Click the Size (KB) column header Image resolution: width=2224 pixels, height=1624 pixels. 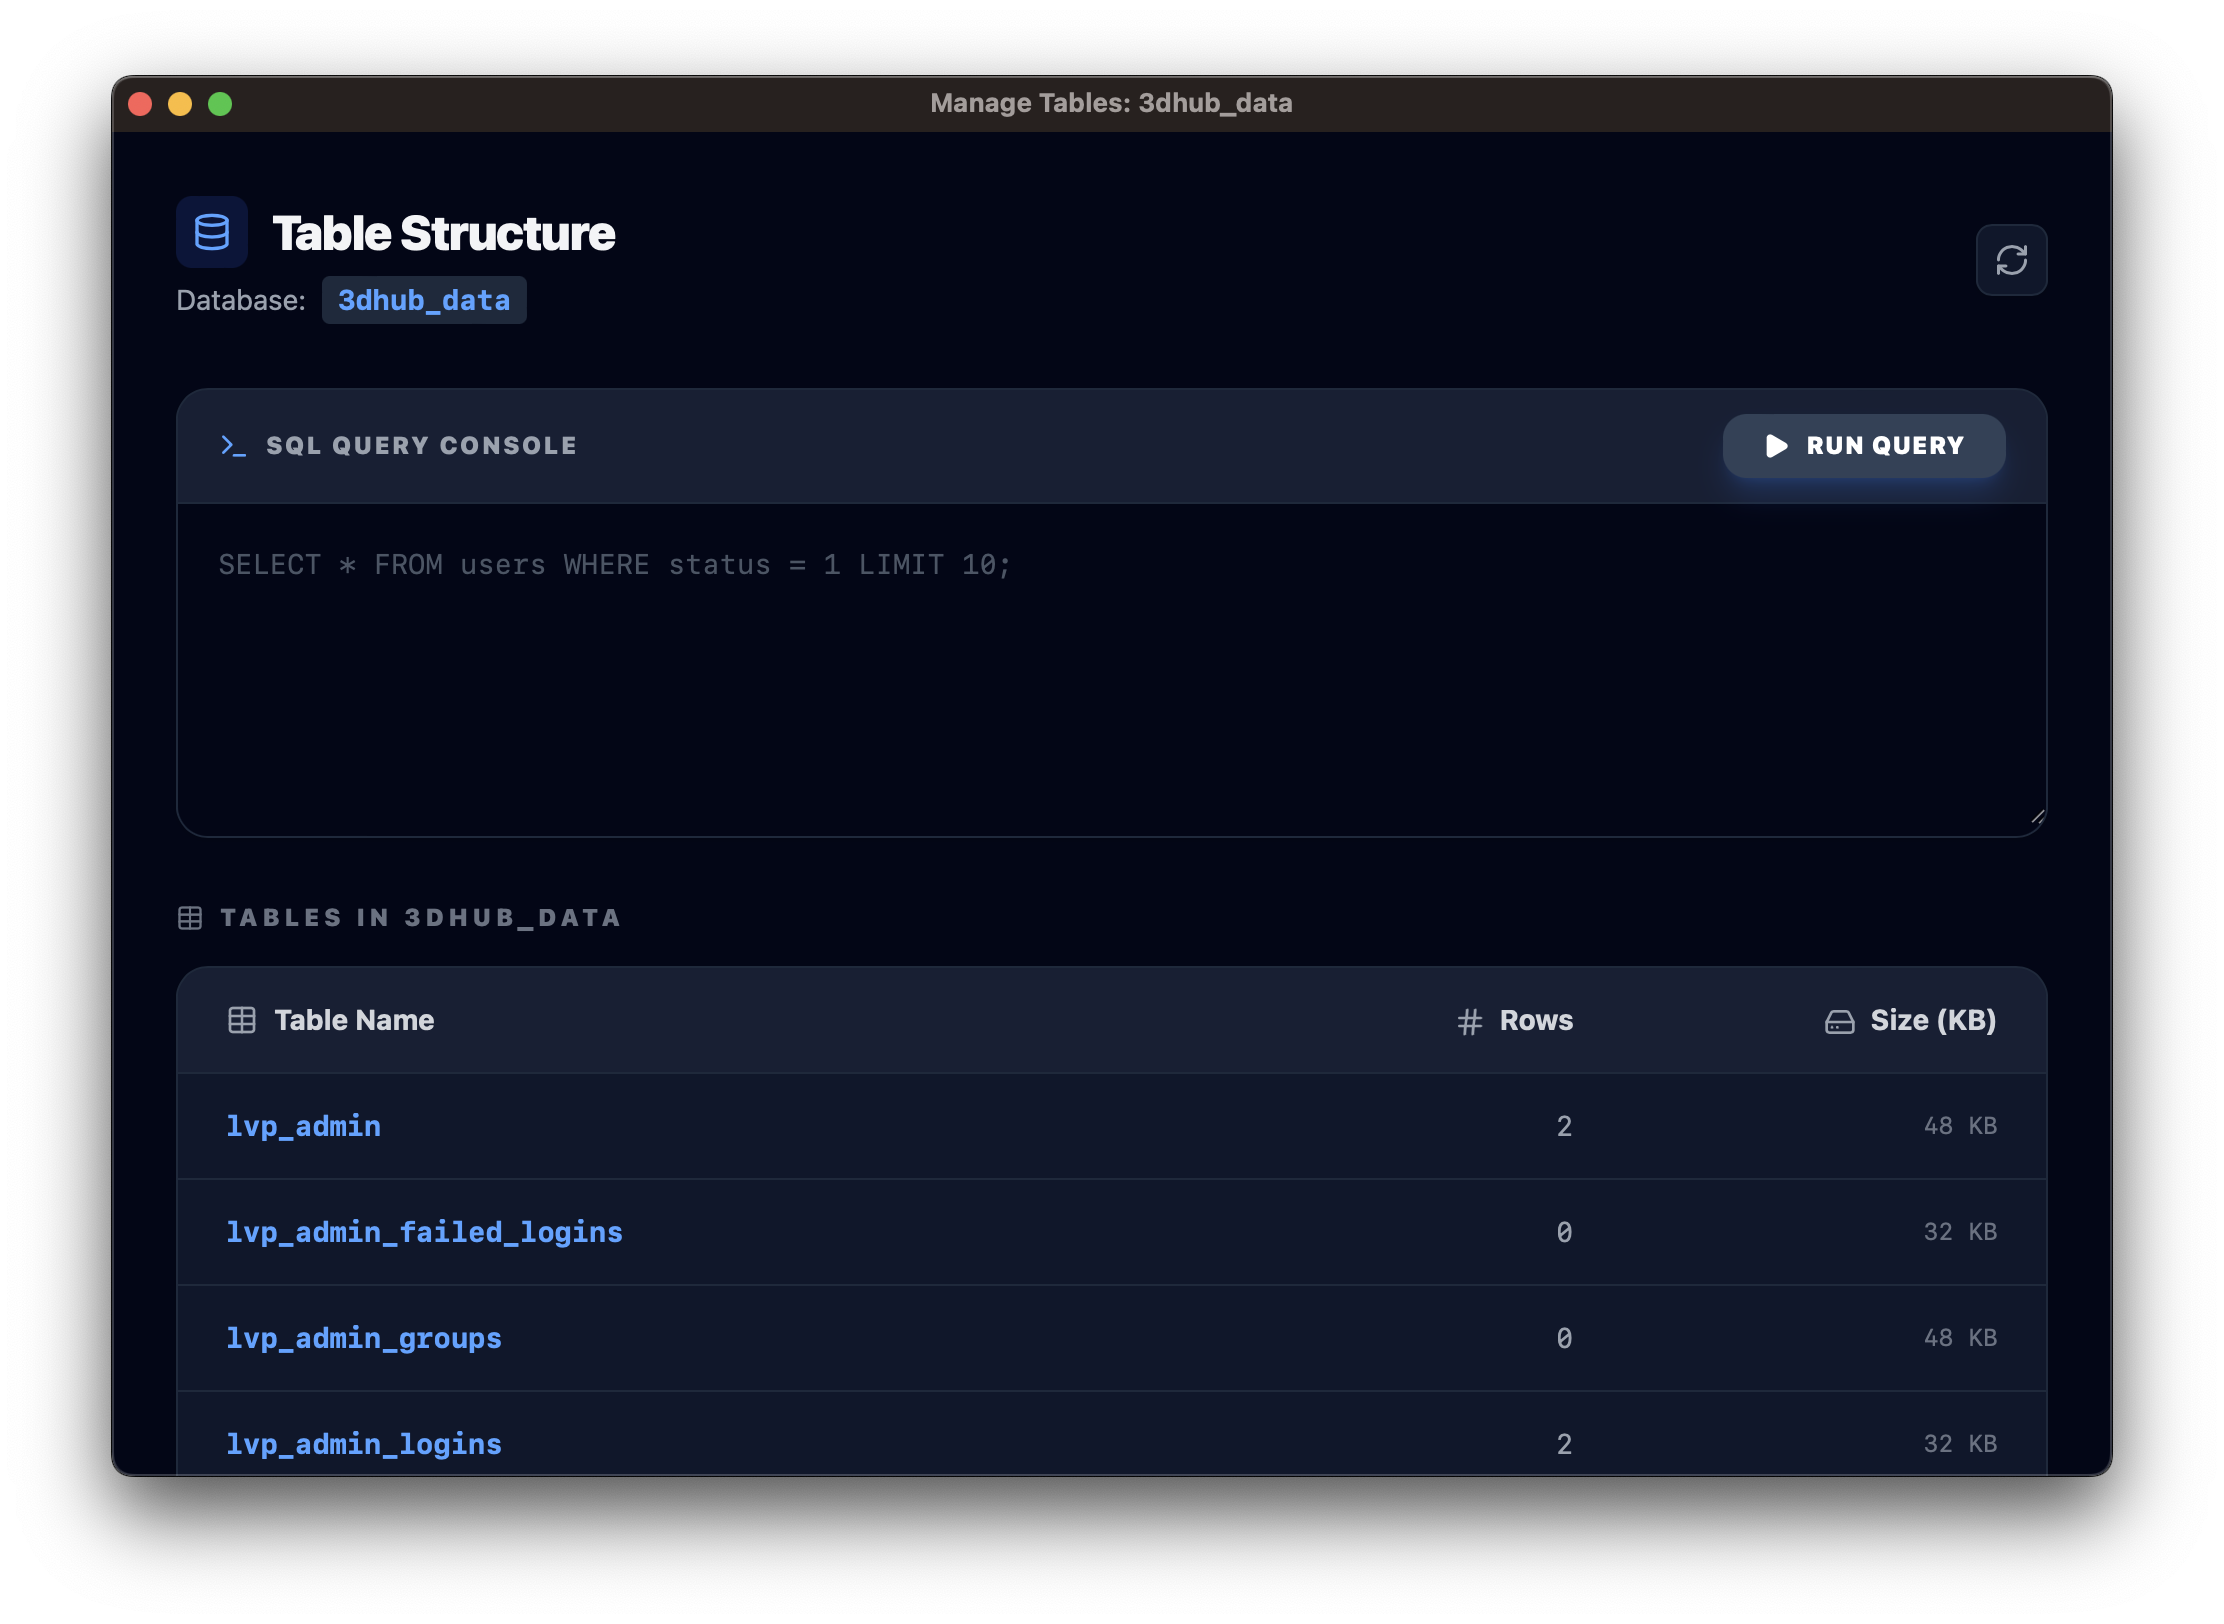click(1932, 1020)
